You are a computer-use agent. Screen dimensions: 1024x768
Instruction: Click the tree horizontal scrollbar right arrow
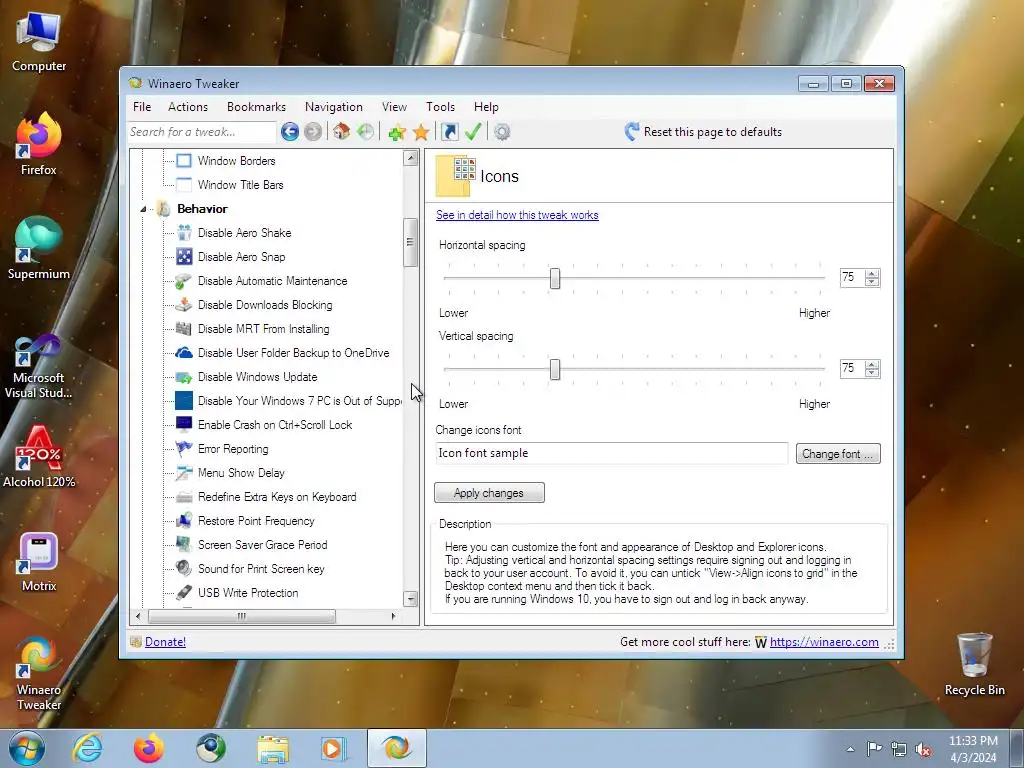pos(393,616)
